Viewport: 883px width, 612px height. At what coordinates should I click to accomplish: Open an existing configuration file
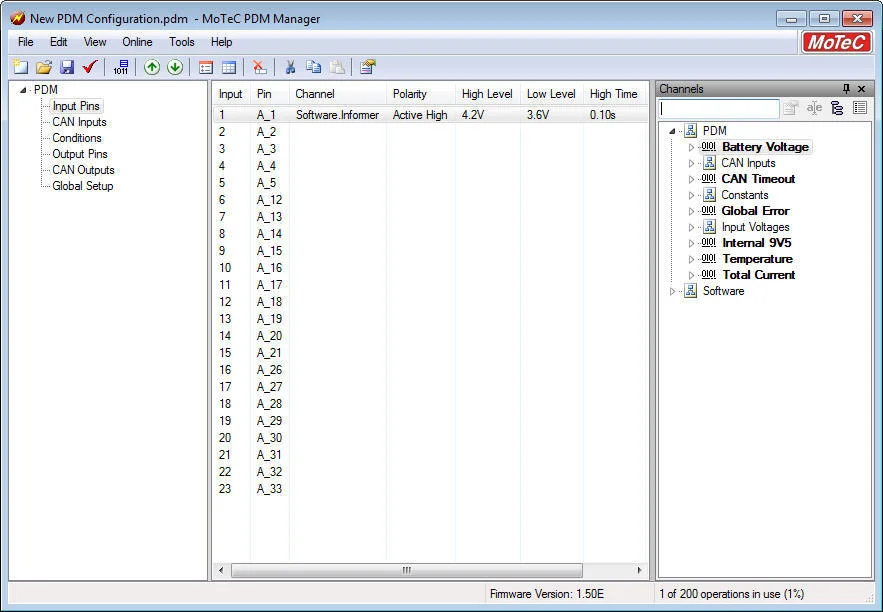point(44,68)
